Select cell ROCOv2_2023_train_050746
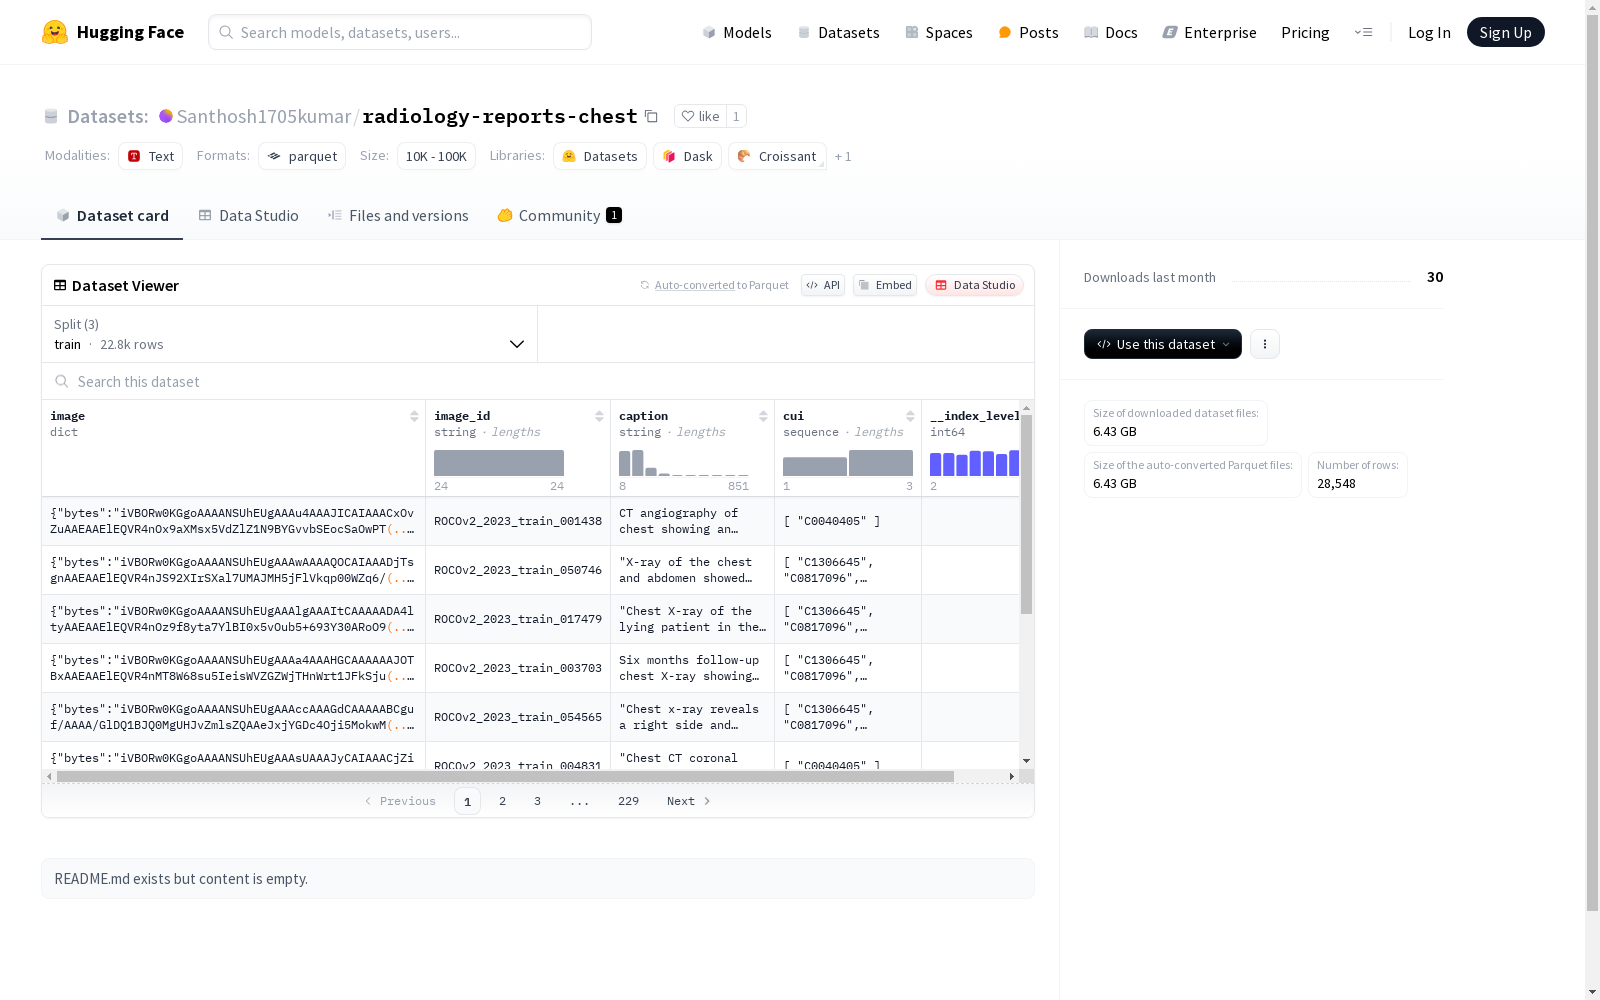This screenshot has height=1000, width=1600. 518,570
